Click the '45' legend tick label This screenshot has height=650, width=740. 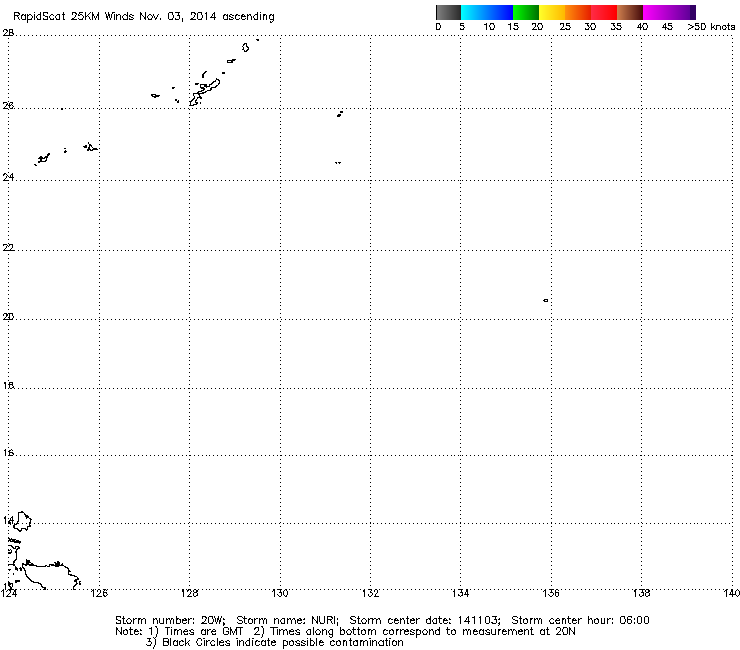(x=667, y=27)
